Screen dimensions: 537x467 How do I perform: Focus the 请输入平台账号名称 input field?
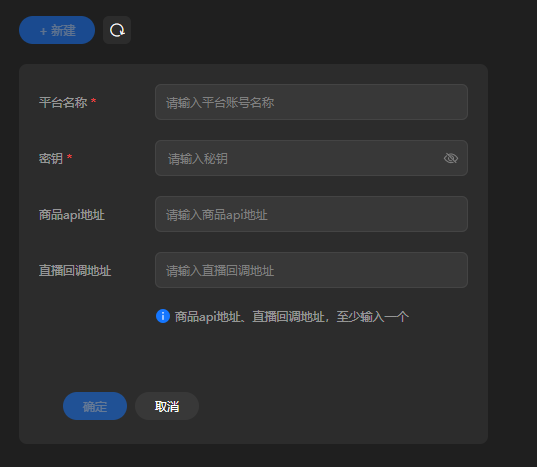coord(311,102)
